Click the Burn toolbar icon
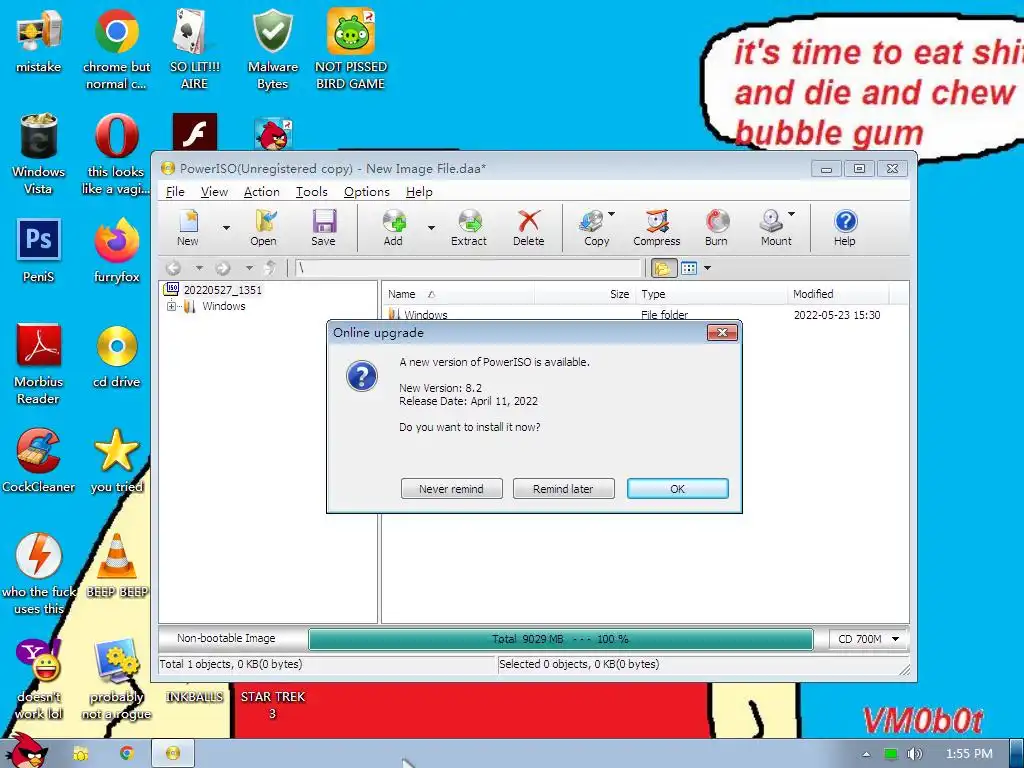 tap(716, 227)
